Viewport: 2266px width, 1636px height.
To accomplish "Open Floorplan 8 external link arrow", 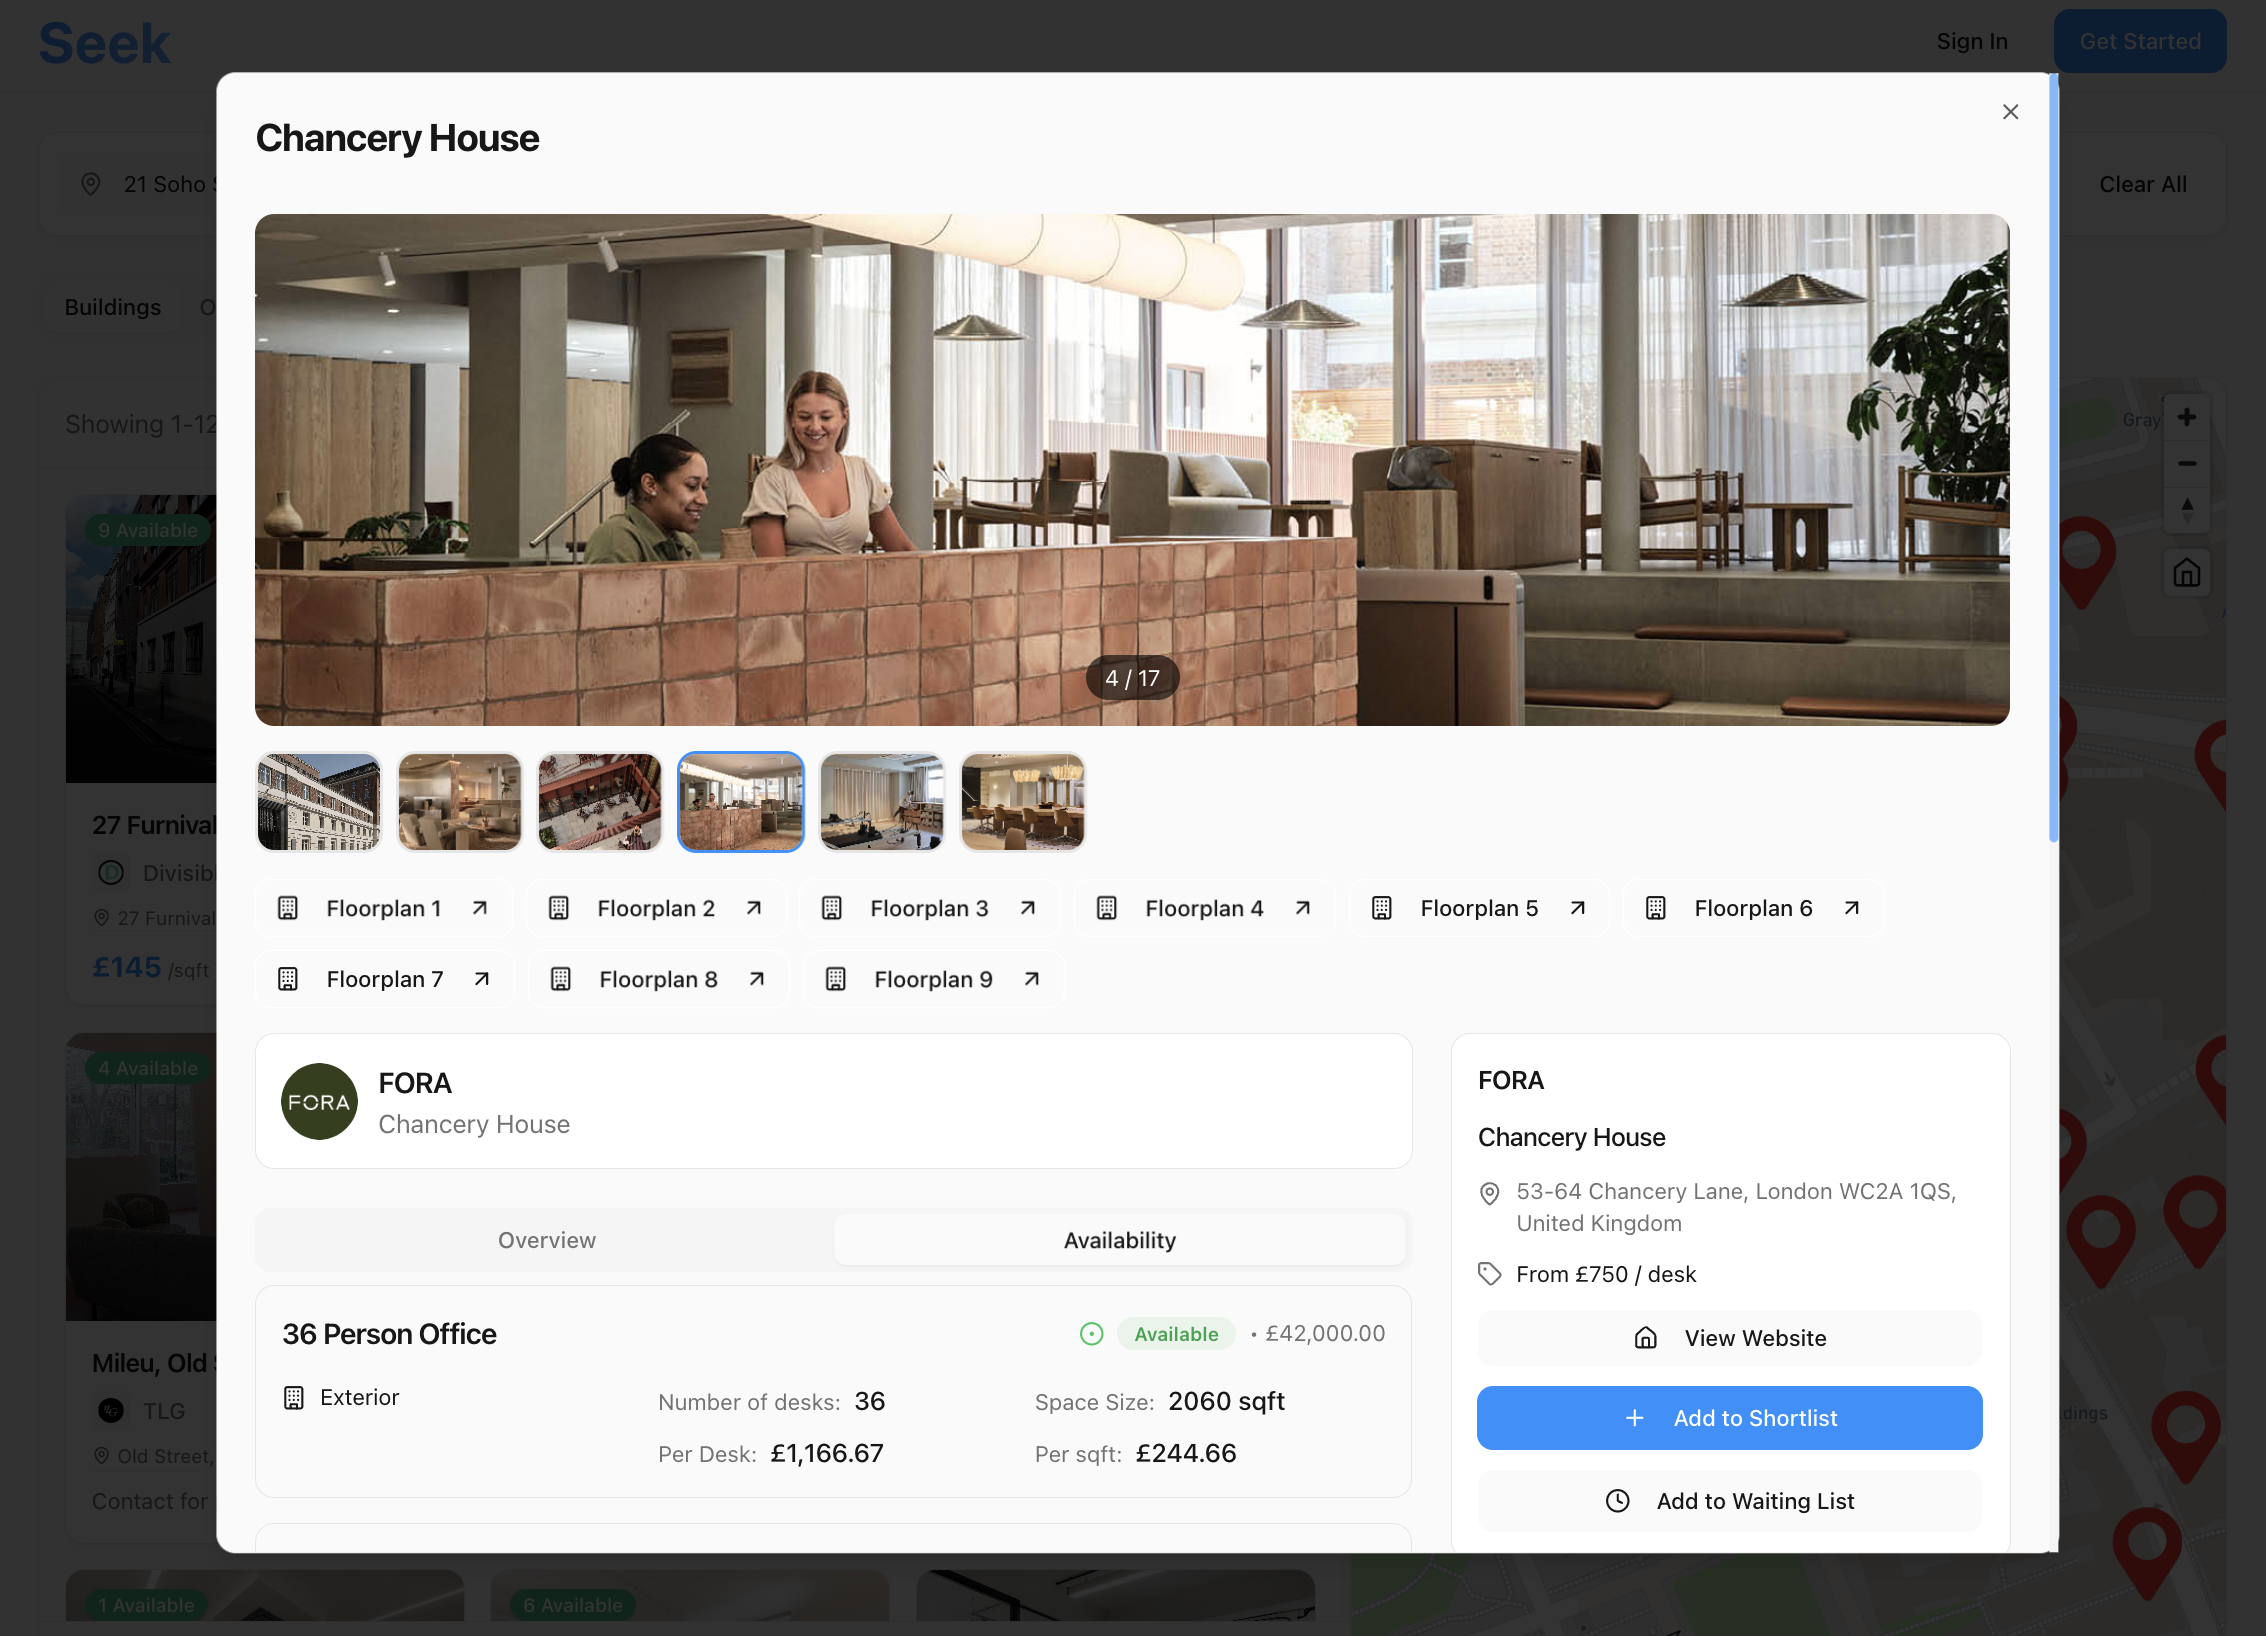I will [x=757, y=979].
